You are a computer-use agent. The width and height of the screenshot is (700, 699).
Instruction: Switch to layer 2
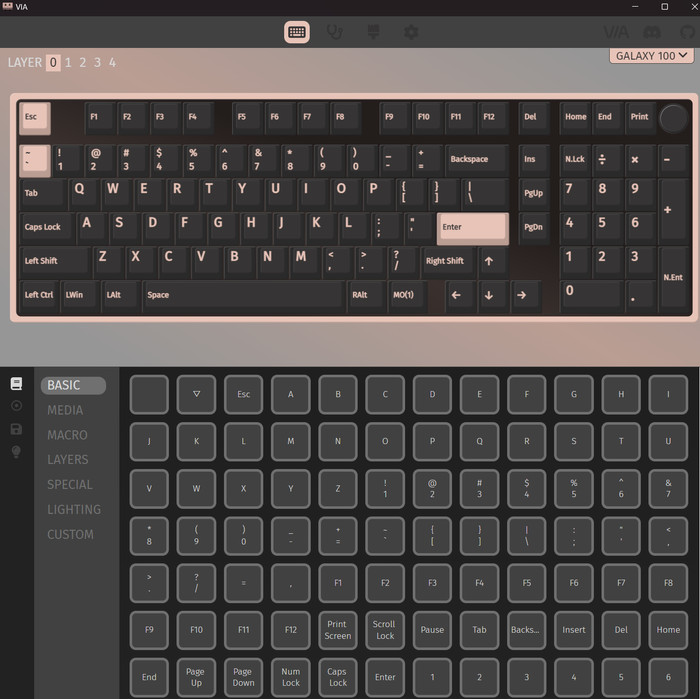[83, 62]
